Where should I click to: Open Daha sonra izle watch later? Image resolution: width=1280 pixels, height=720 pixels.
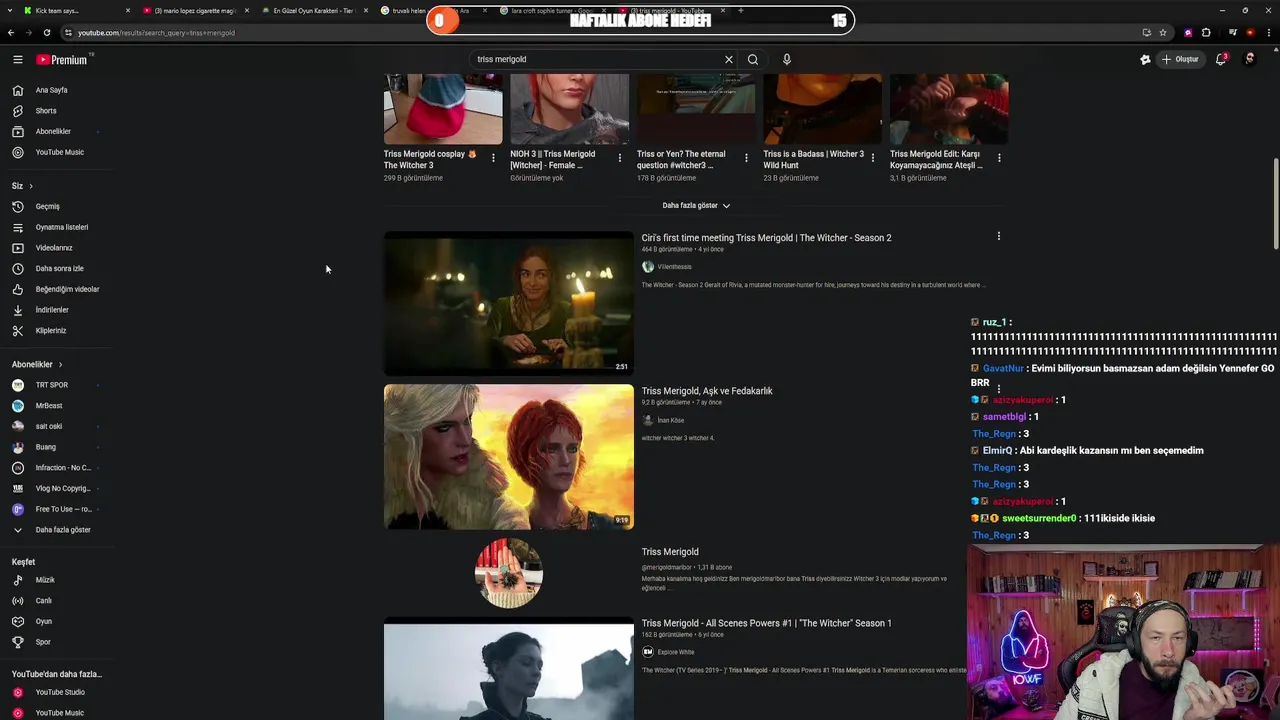click(59, 268)
